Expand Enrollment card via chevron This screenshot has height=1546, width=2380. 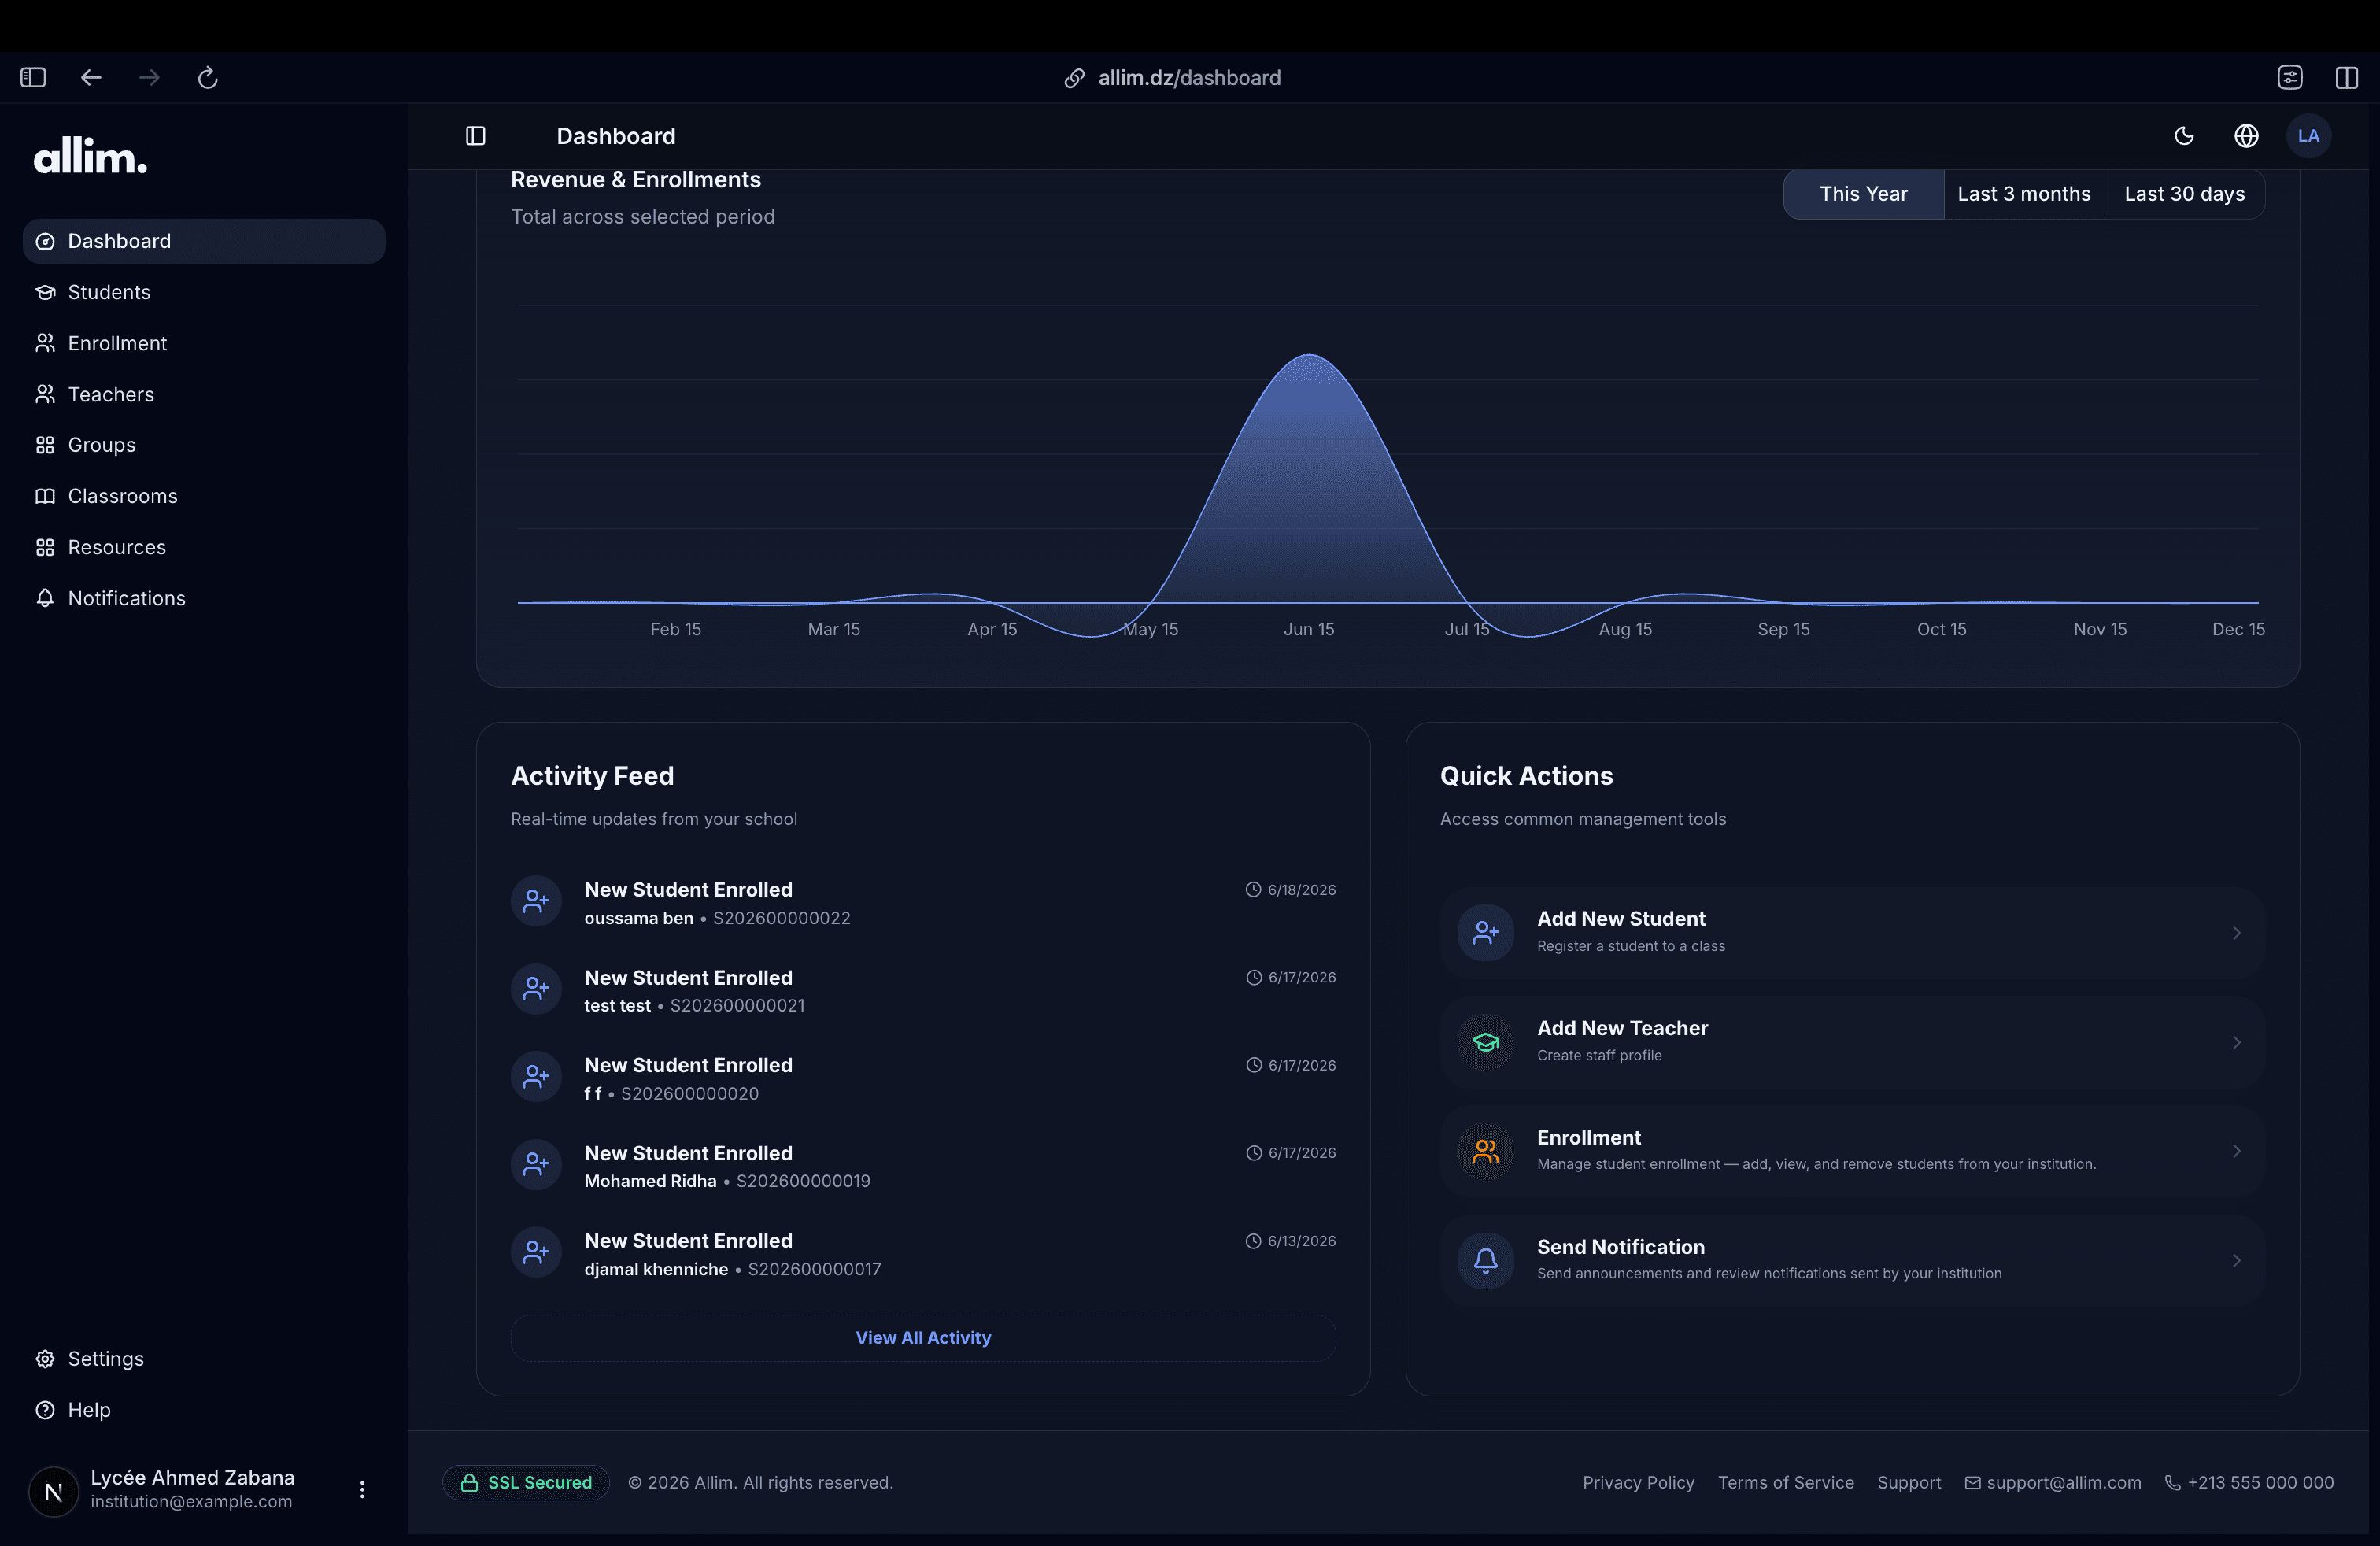(x=2236, y=1151)
